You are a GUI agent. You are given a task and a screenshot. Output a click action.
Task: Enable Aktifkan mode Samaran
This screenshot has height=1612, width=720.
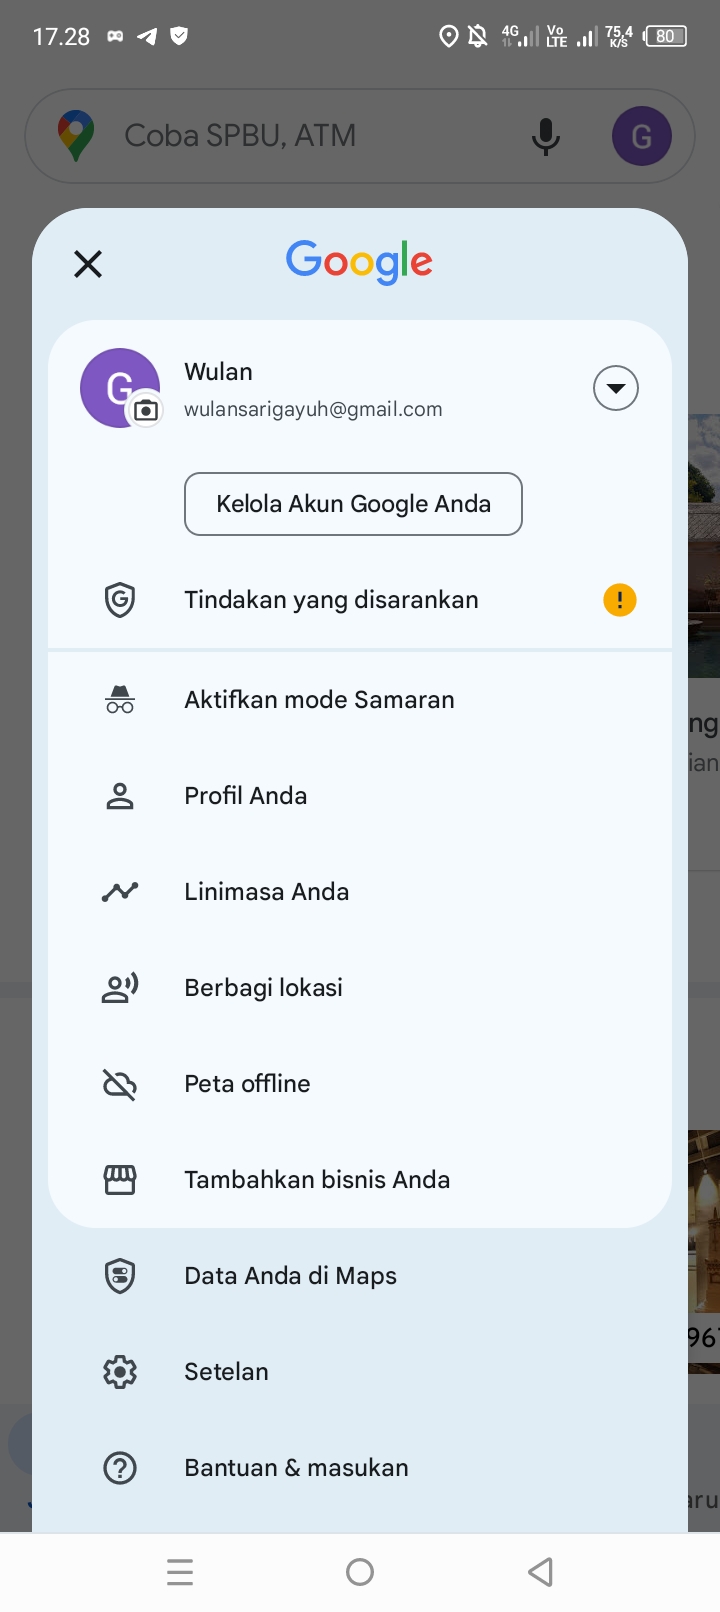click(x=319, y=700)
